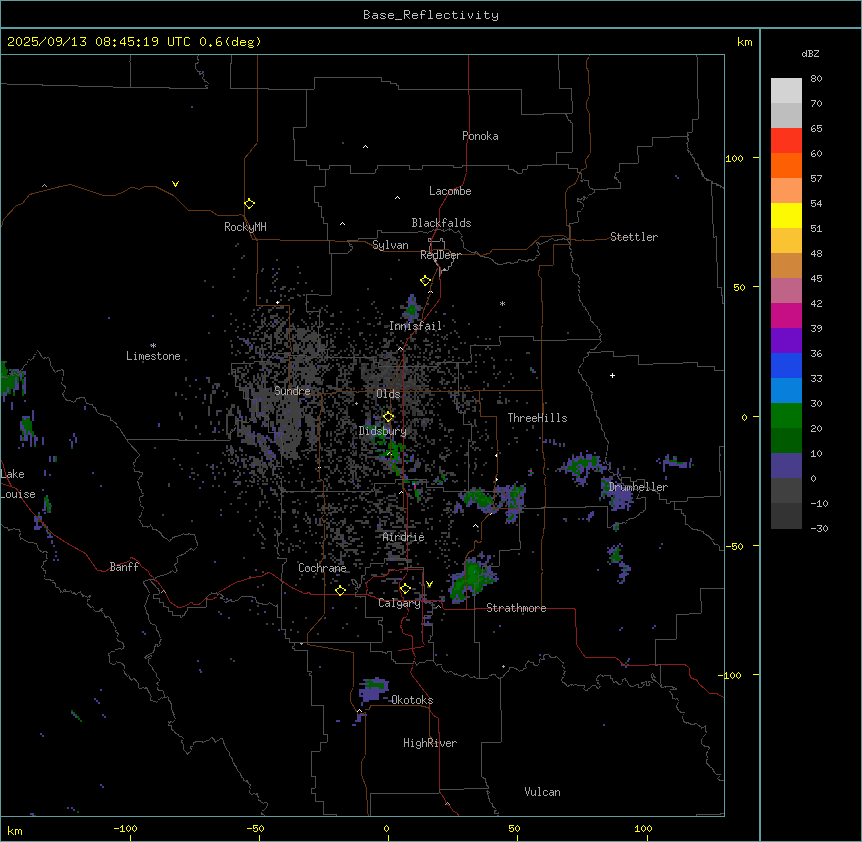Click the purple radar echo beside Okotoks

pos(373,689)
